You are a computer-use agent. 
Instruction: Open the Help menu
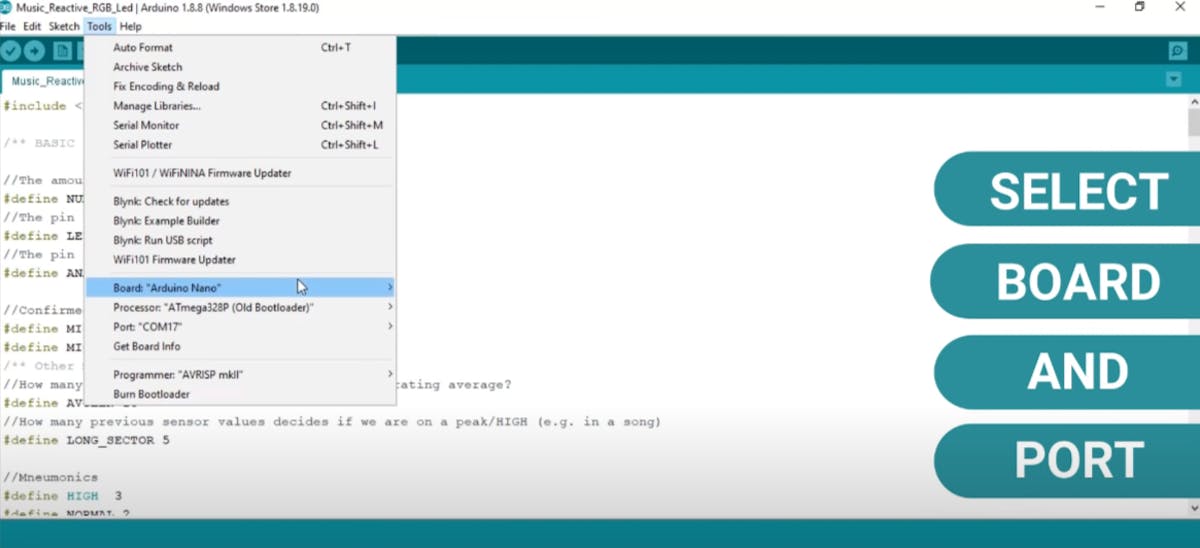pos(130,26)
